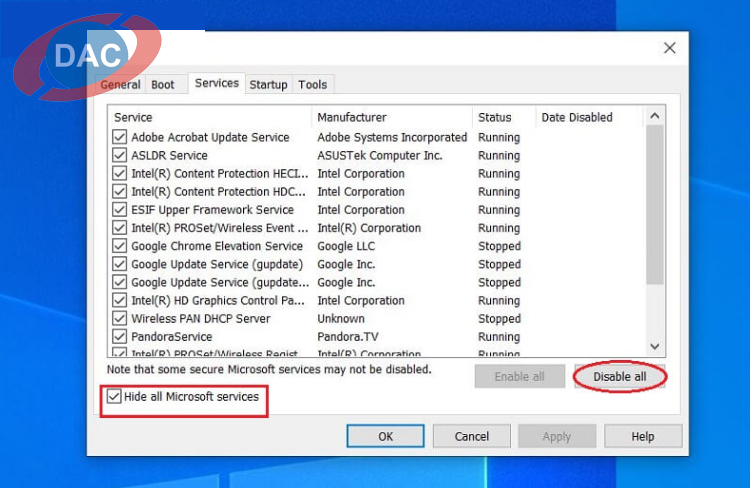This screenshot has height=488, width=750.
Task: Select 'Intel(R) Corporation' cell of PROSet/Wireless Event row
Action: click(x=369, y=228)
